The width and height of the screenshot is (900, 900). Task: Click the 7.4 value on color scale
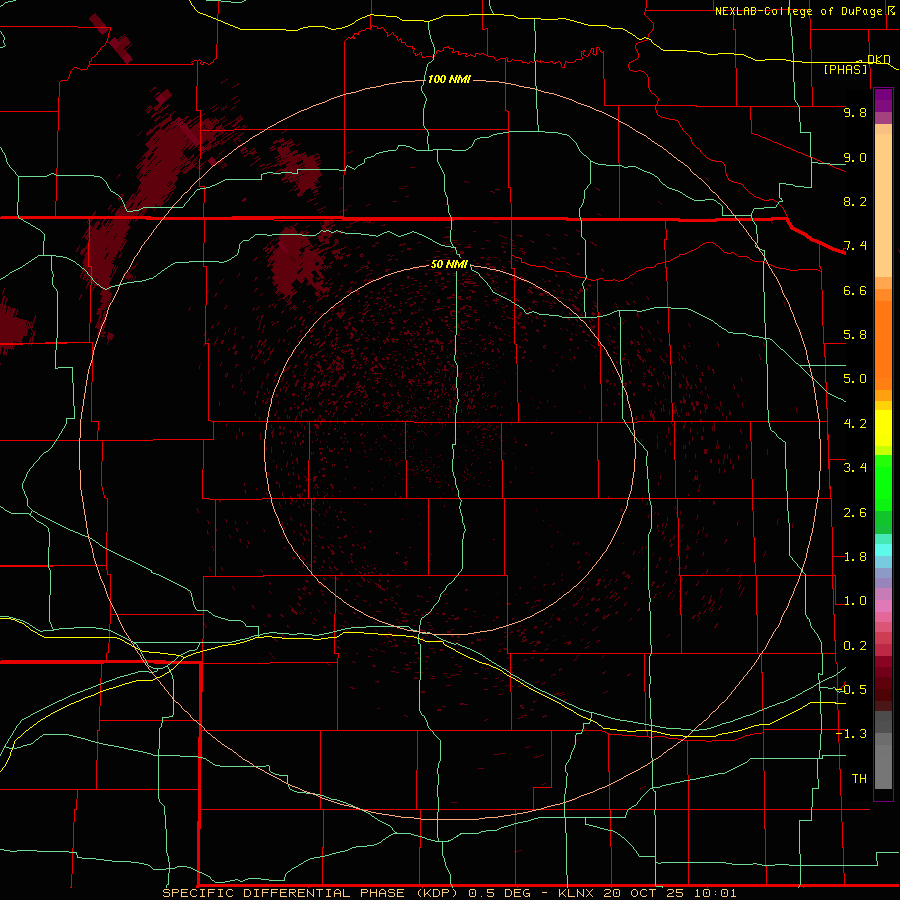pyautogui.click(x=855, y=246)
